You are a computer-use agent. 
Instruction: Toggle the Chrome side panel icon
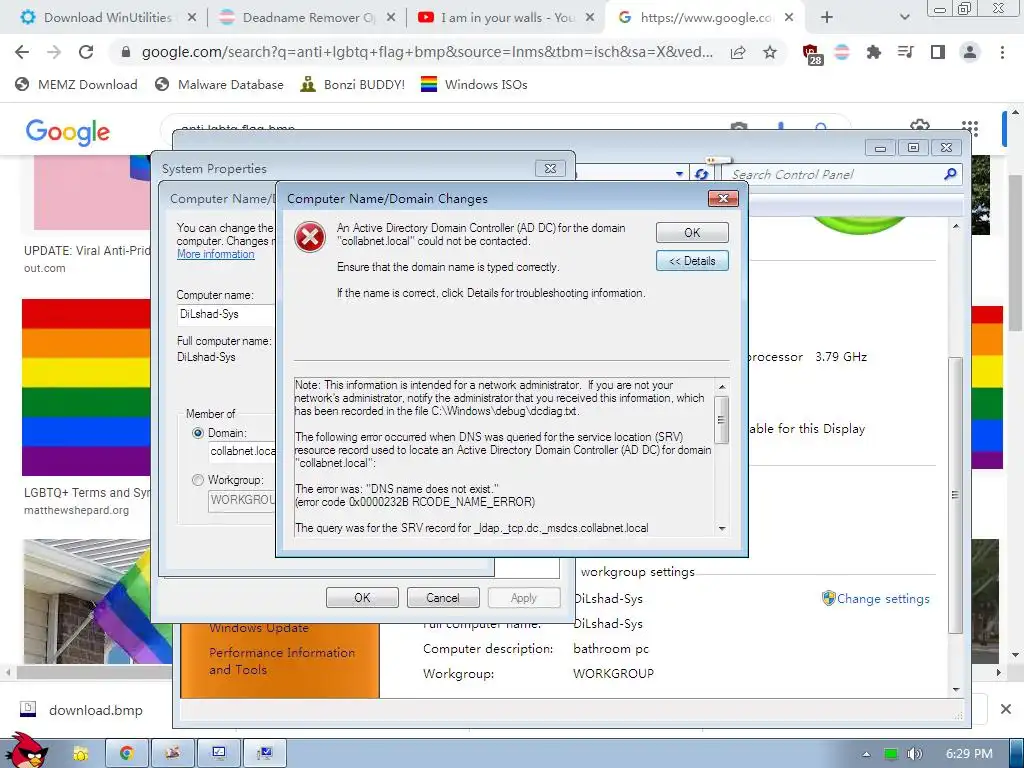click(938, 52)
